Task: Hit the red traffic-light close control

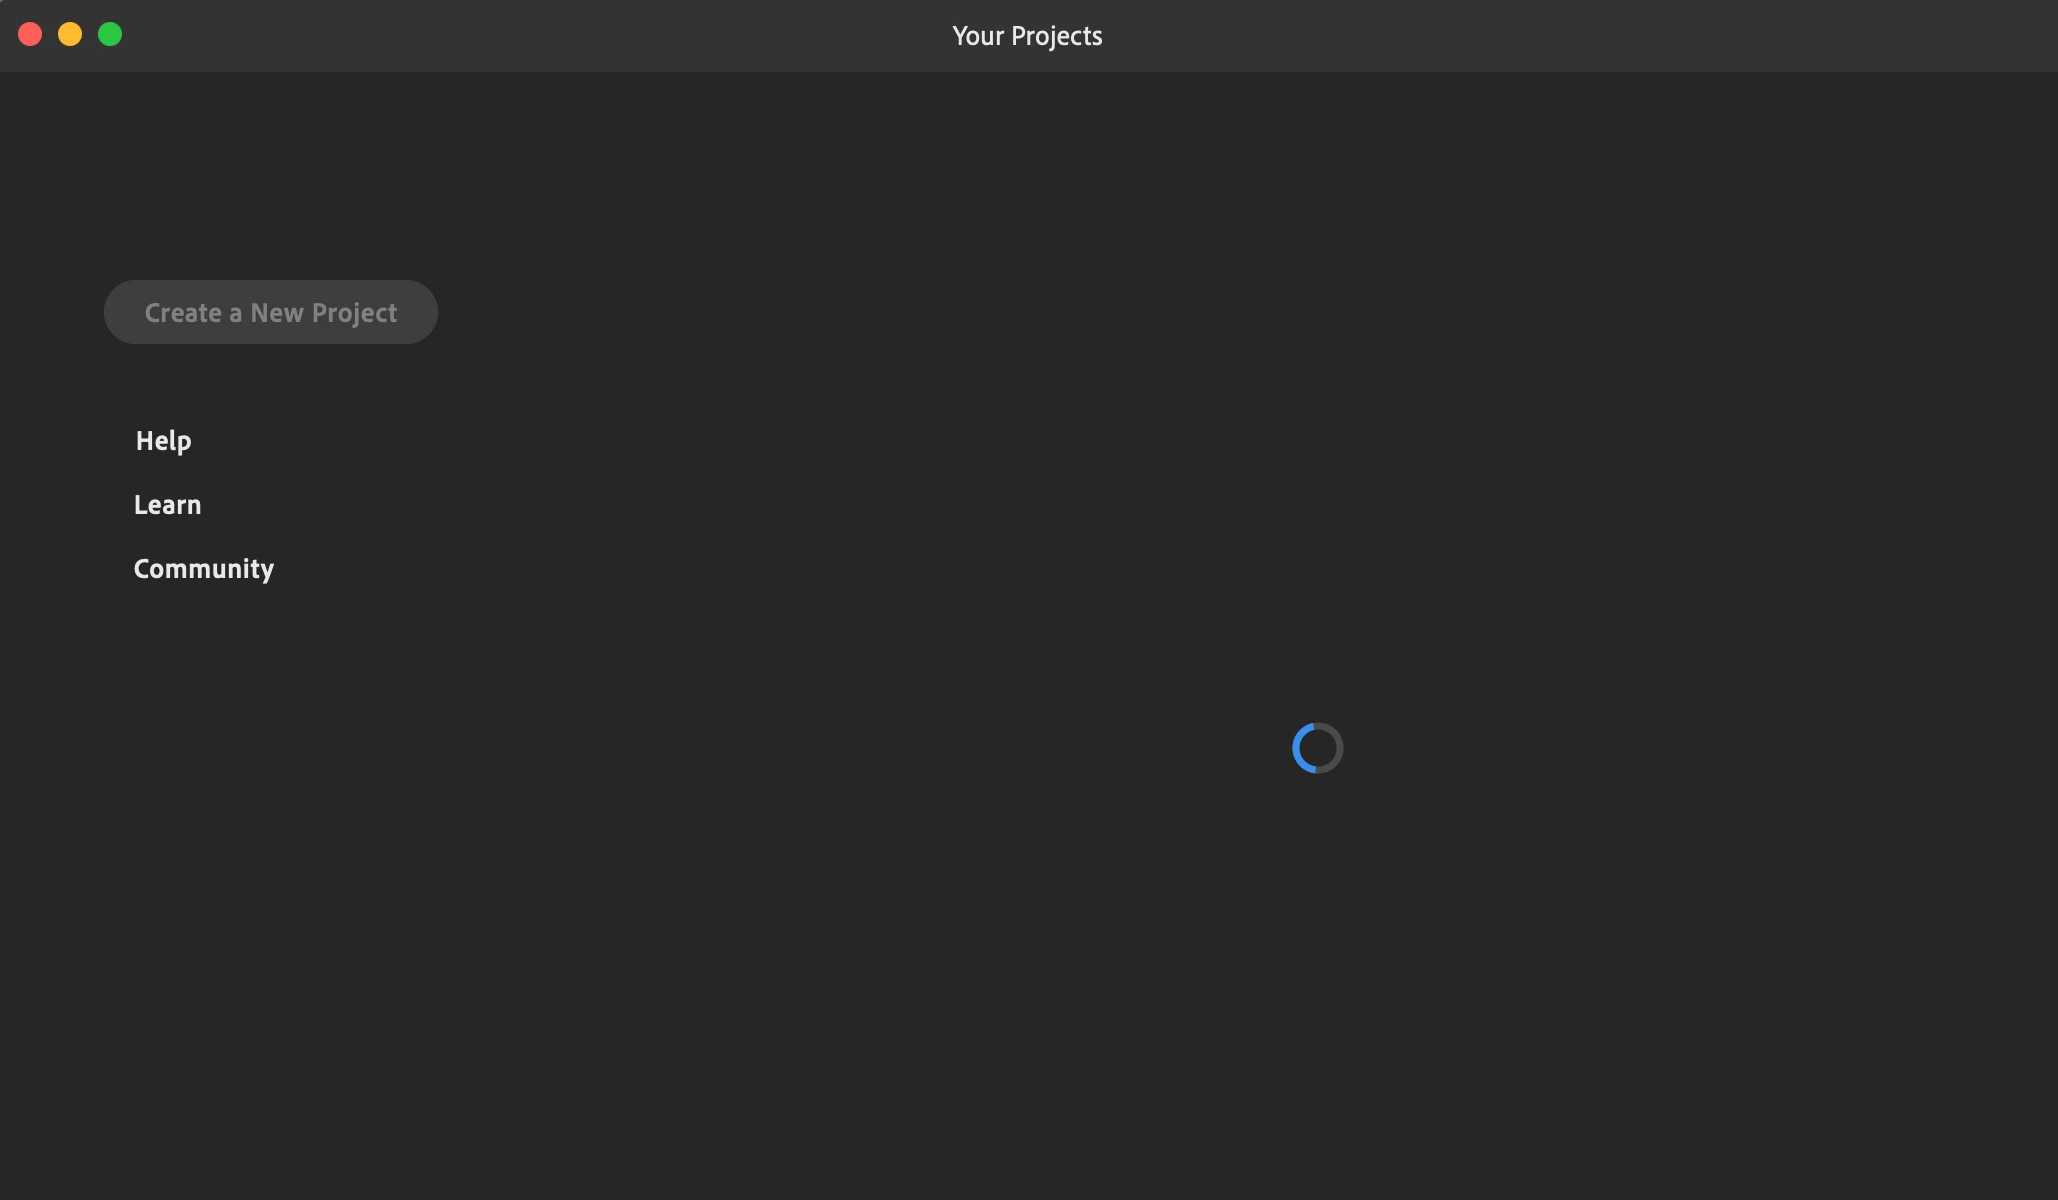Action: 30,35
